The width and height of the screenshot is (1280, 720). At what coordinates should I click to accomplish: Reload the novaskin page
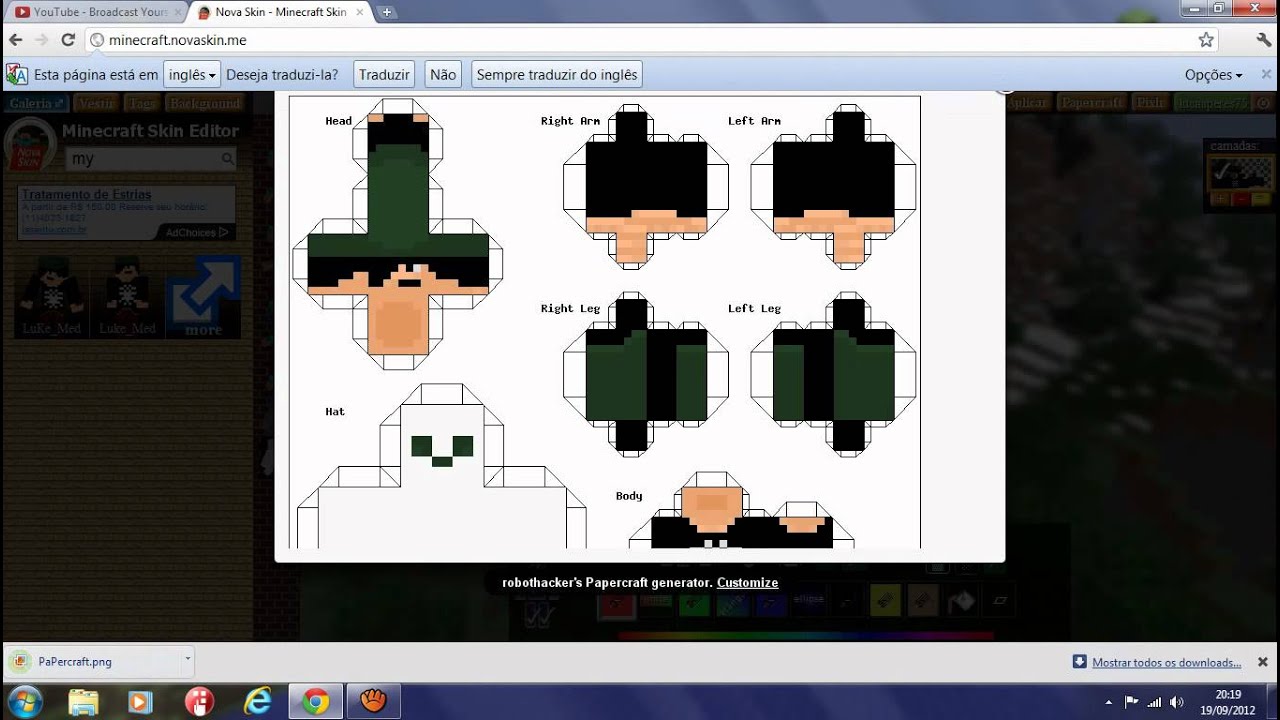tap(68, 40)
